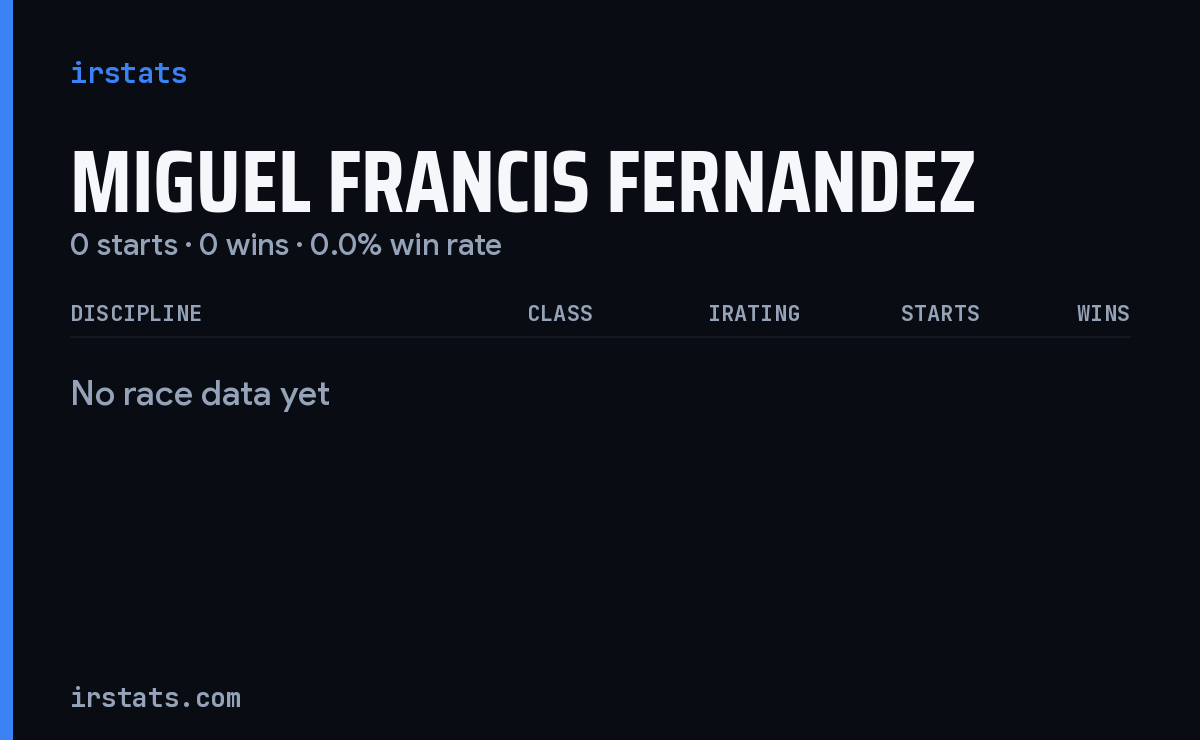Click the dot separator after "0 starts"
Image resolution: width=1200 pixels, height=740 pixels.
(188, 246)
